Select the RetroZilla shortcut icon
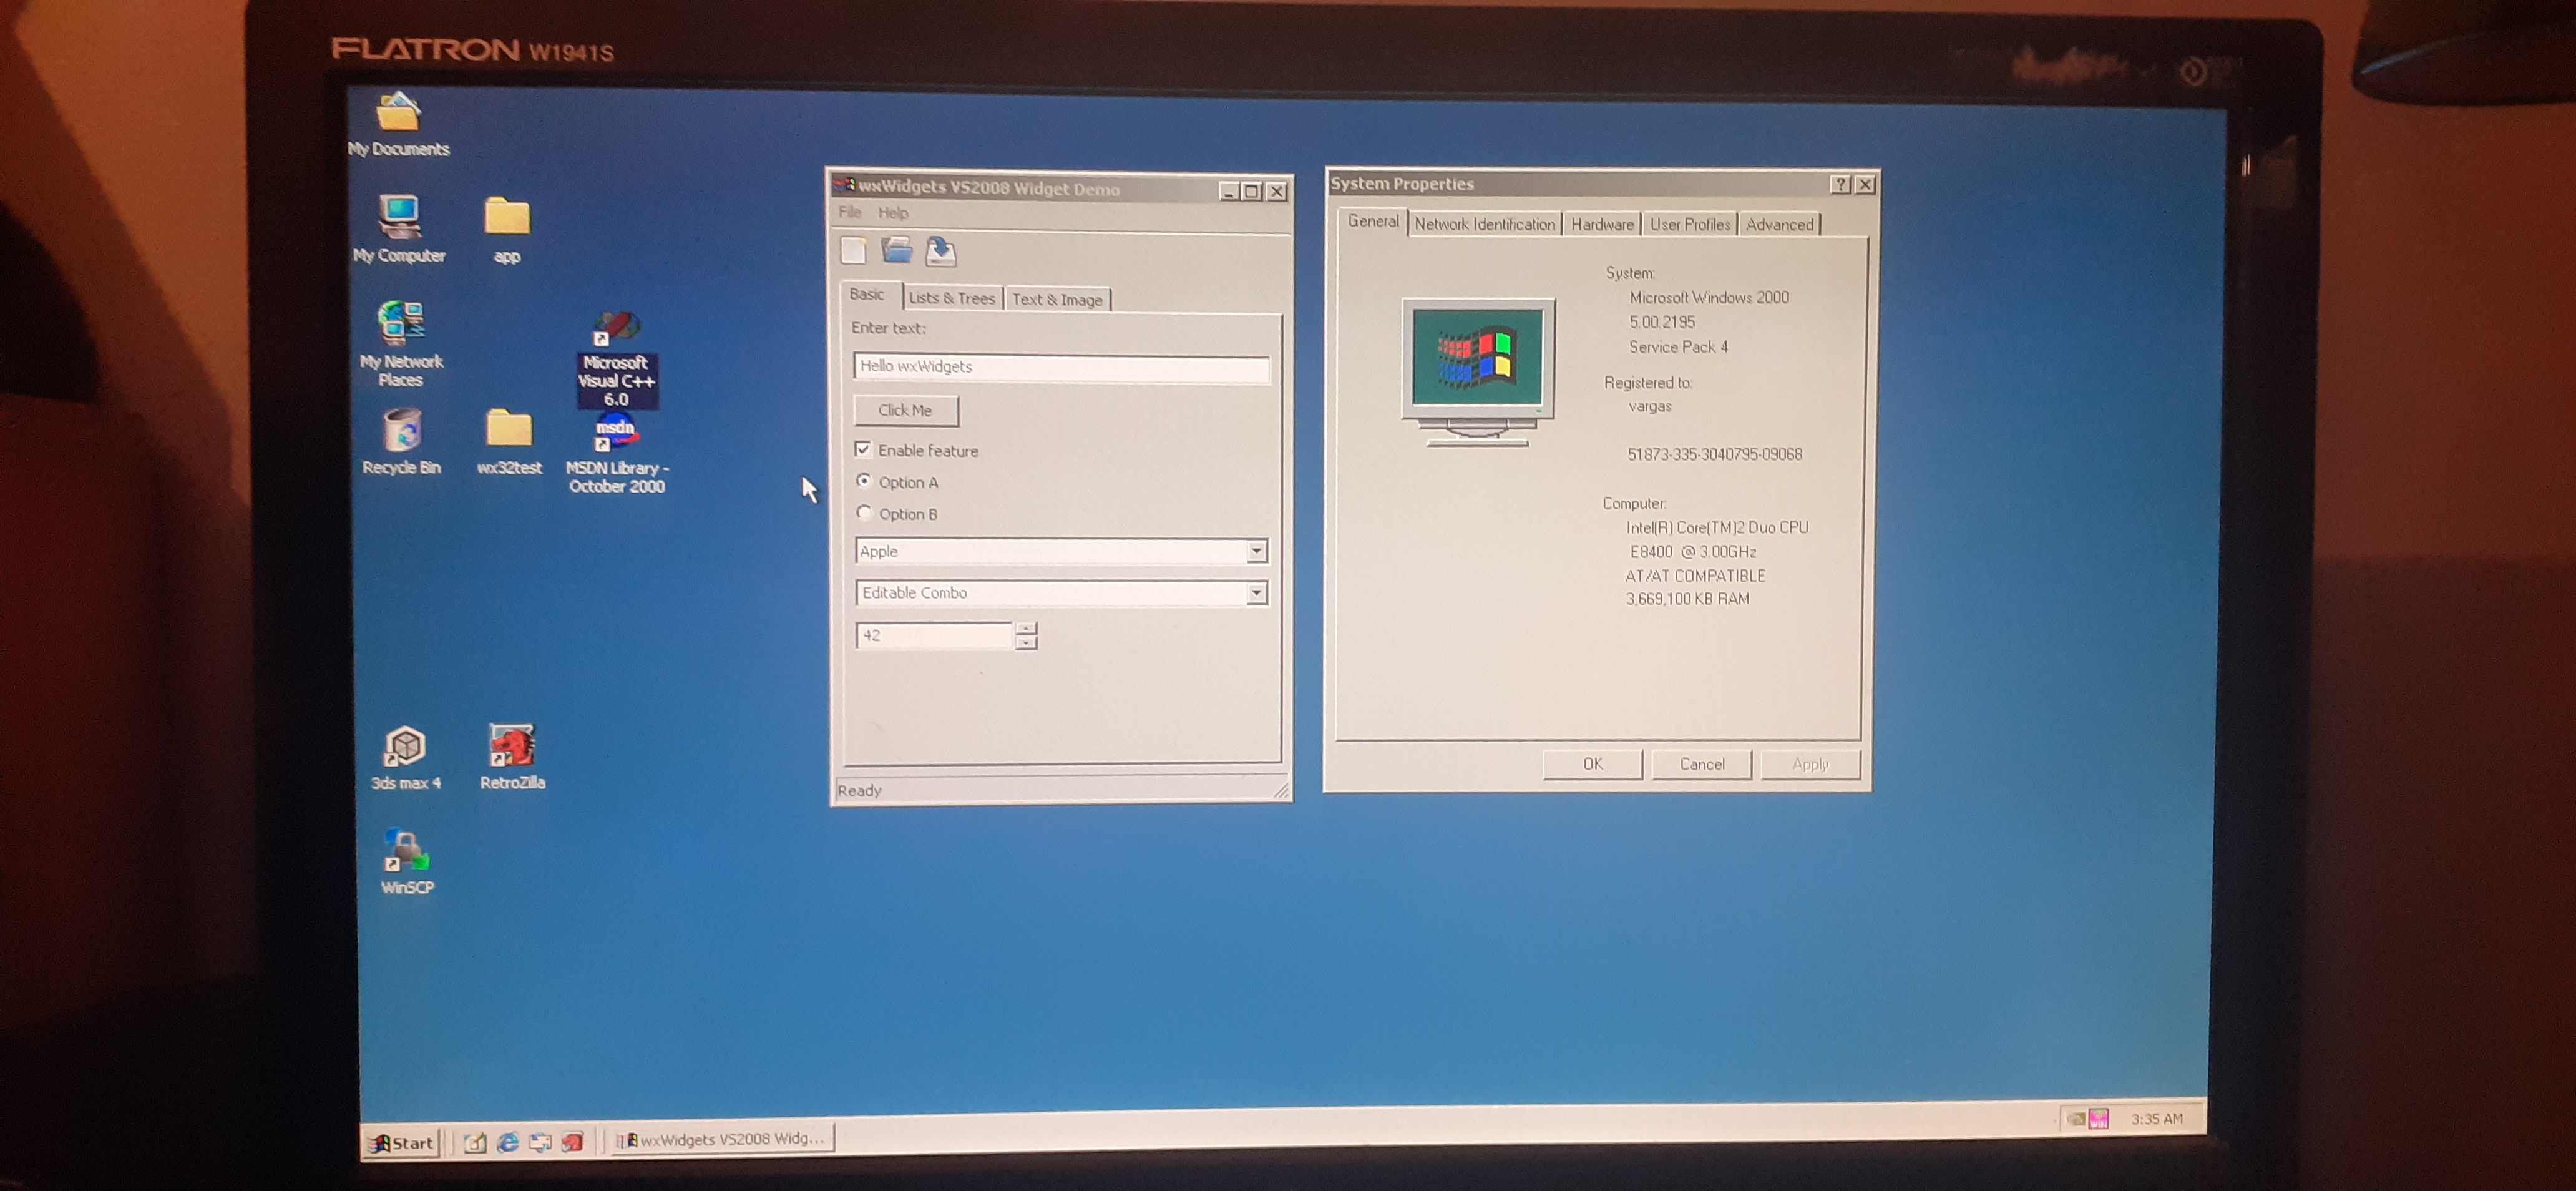Viewport: 2576px width, 1191px height. coord(512,757)
